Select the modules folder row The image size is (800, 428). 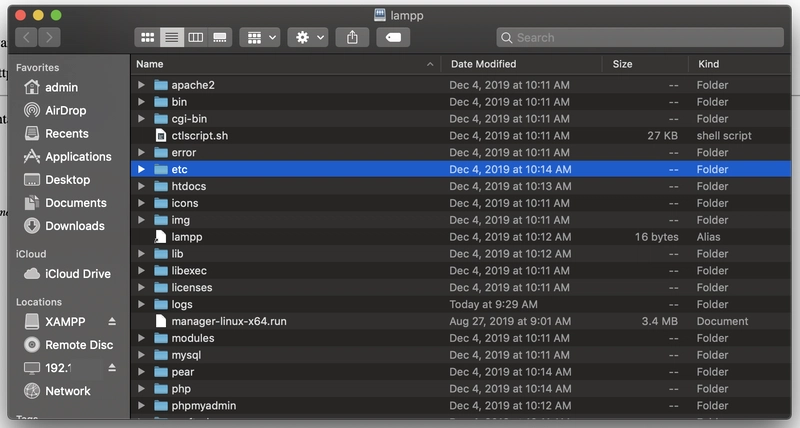(x=461, y=338)
